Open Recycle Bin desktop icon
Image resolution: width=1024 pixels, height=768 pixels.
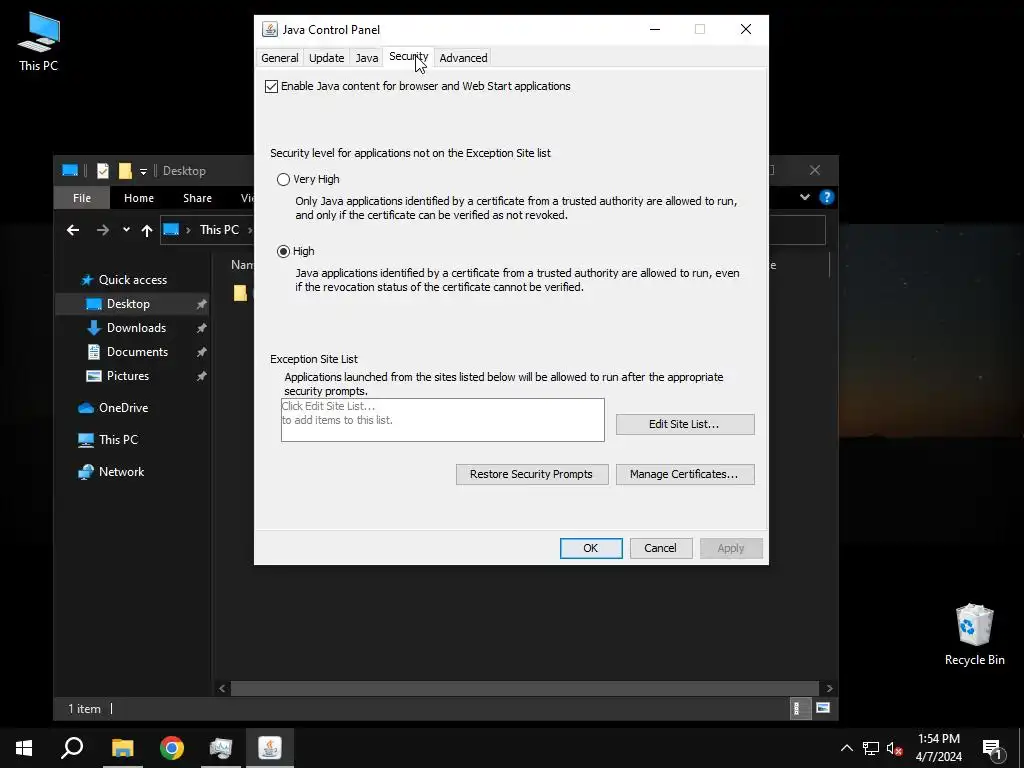[974, 634]
